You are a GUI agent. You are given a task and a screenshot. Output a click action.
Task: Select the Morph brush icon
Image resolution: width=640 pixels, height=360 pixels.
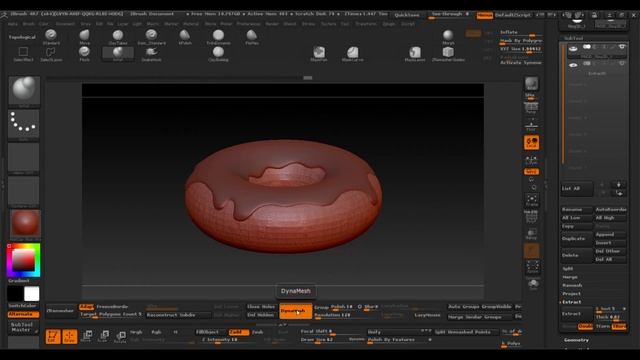point(448,37)
